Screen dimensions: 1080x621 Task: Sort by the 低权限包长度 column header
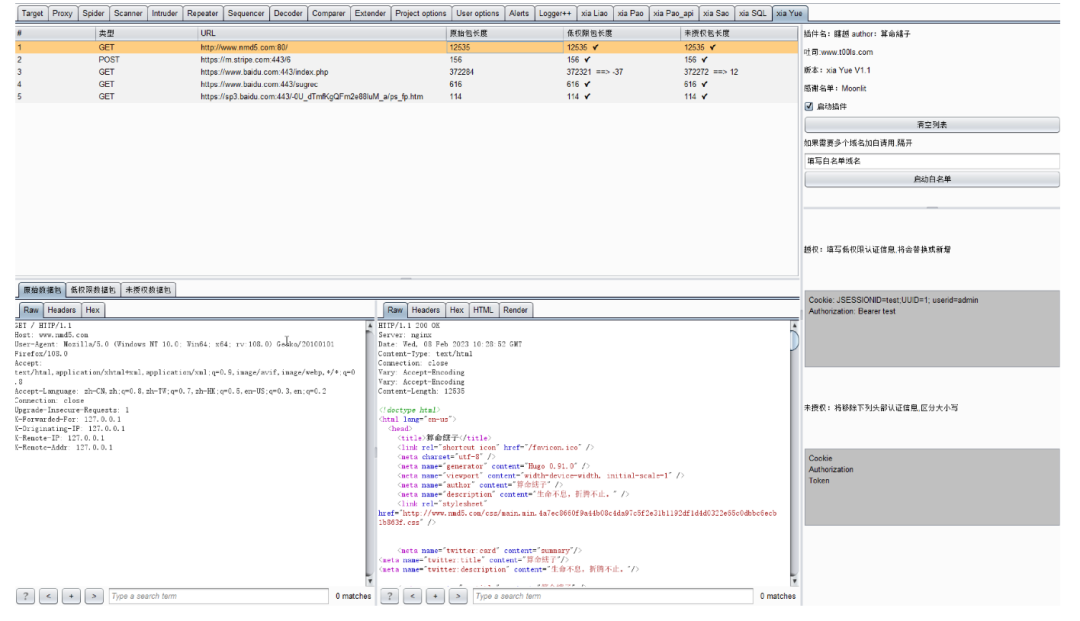click(x=622, y=33)
